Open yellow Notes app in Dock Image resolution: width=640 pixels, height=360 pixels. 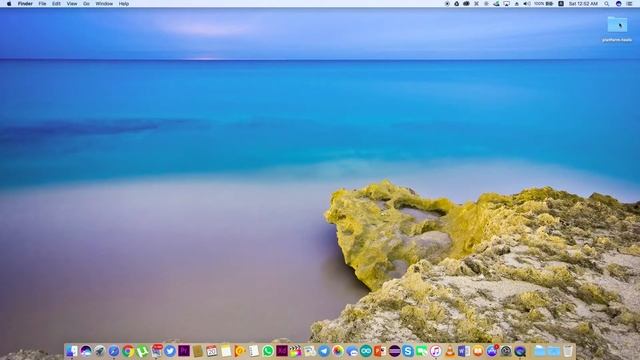click(226, 351)
